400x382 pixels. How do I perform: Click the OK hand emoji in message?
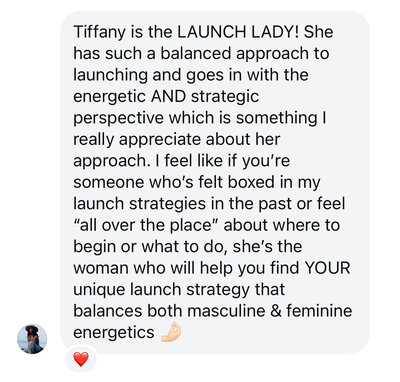coord(171,332)
